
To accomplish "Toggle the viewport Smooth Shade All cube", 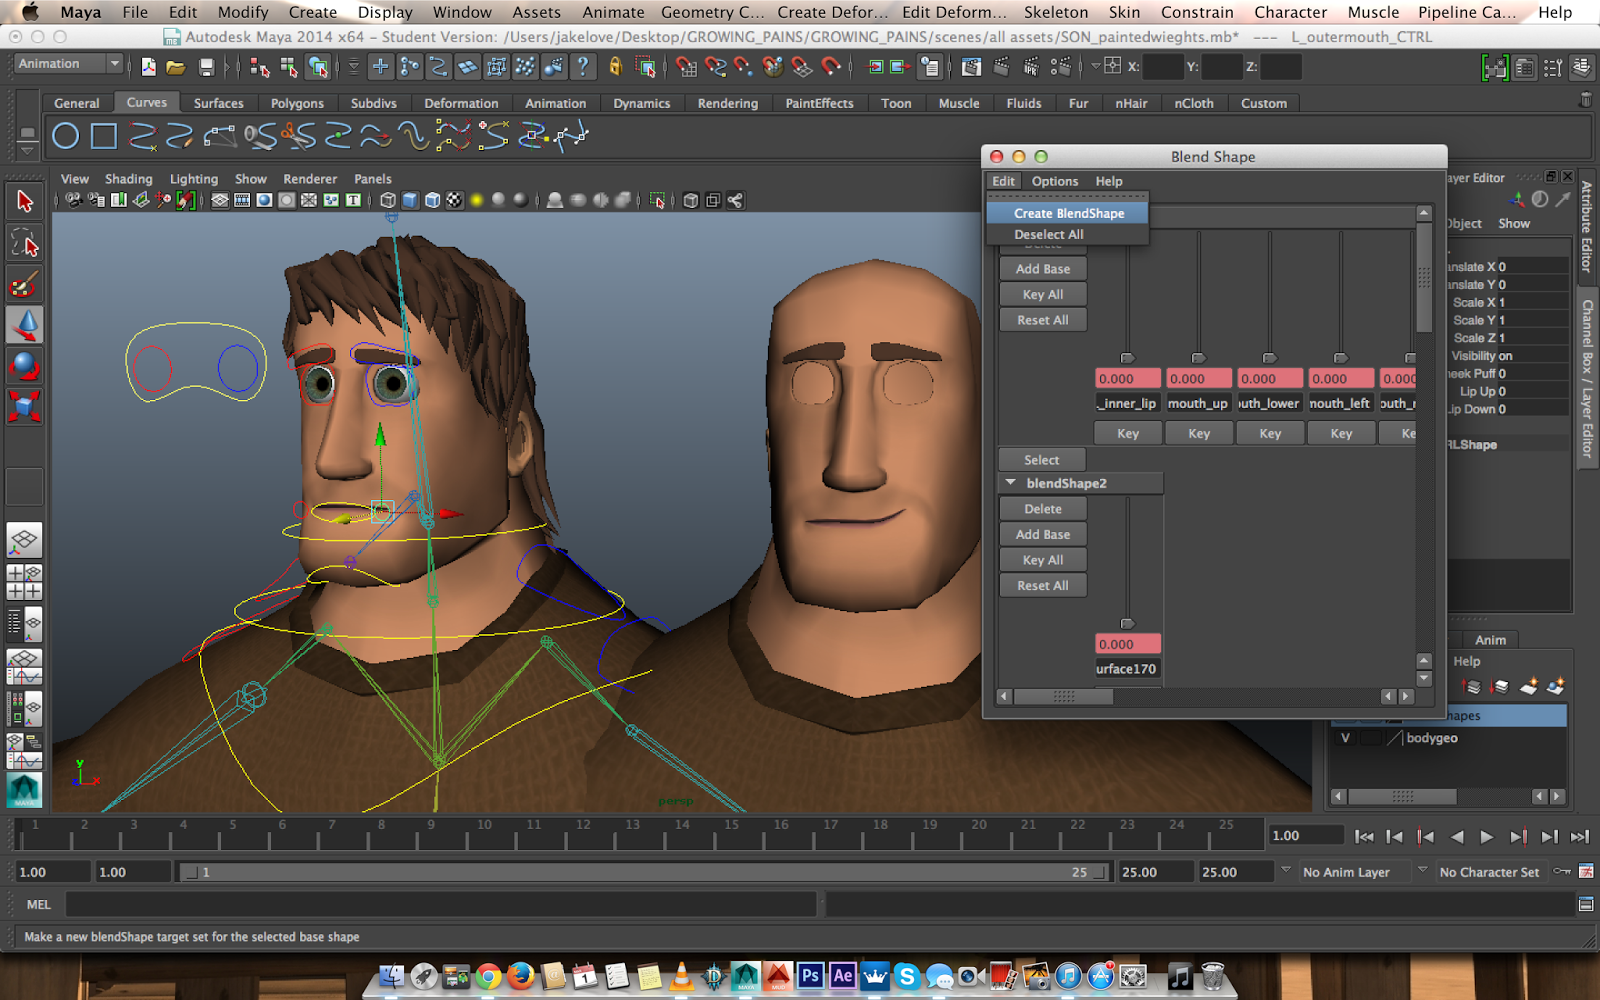I will point(410,200).
